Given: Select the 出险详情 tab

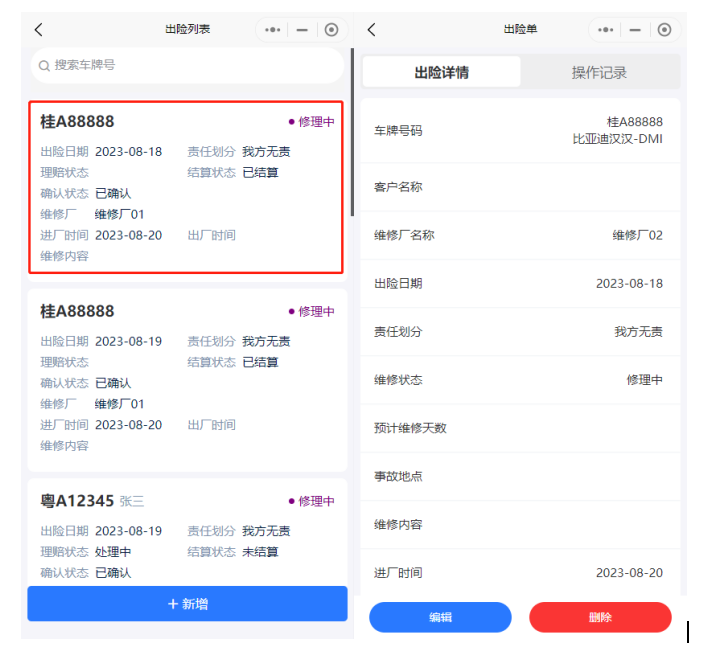Looking at the screenshot, I should tap(441, 72).
